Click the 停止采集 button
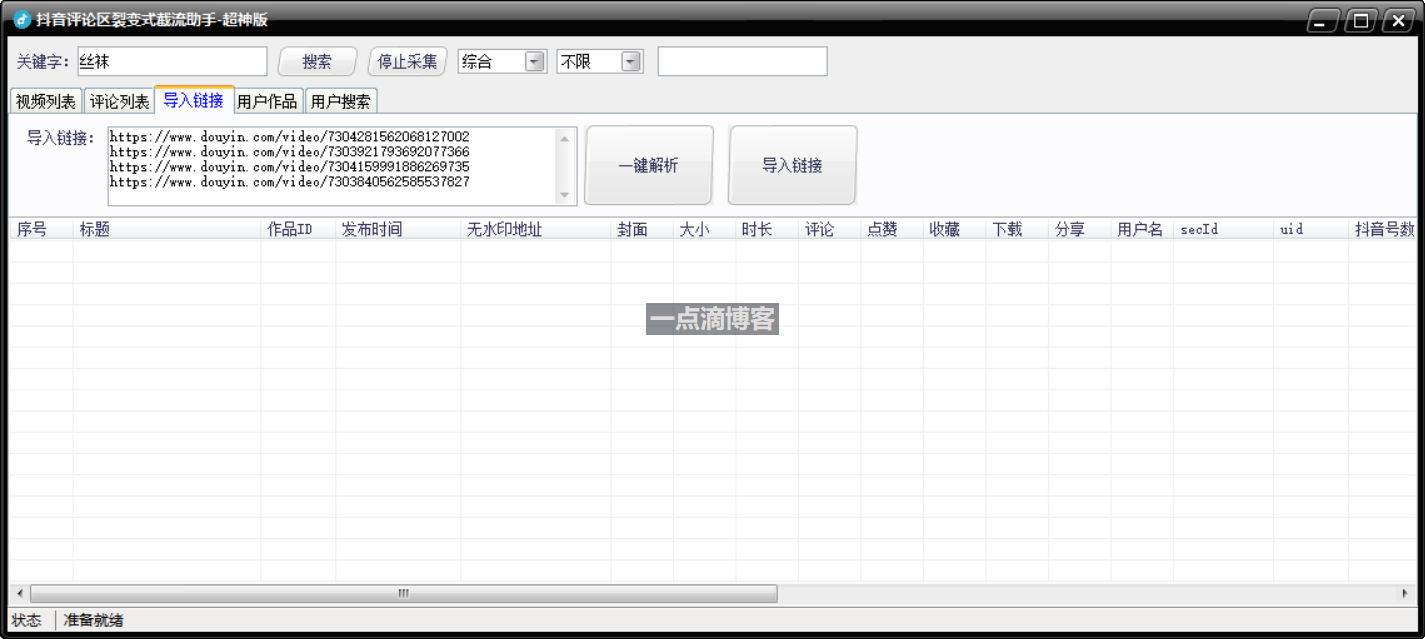Image resolution: width=1425 pixels, height=639 pixels. (x=407, y=62)
